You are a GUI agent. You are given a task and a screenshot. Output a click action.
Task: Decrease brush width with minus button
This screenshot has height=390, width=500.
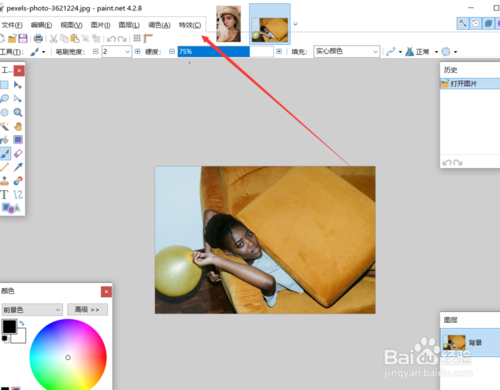(96, 52)
